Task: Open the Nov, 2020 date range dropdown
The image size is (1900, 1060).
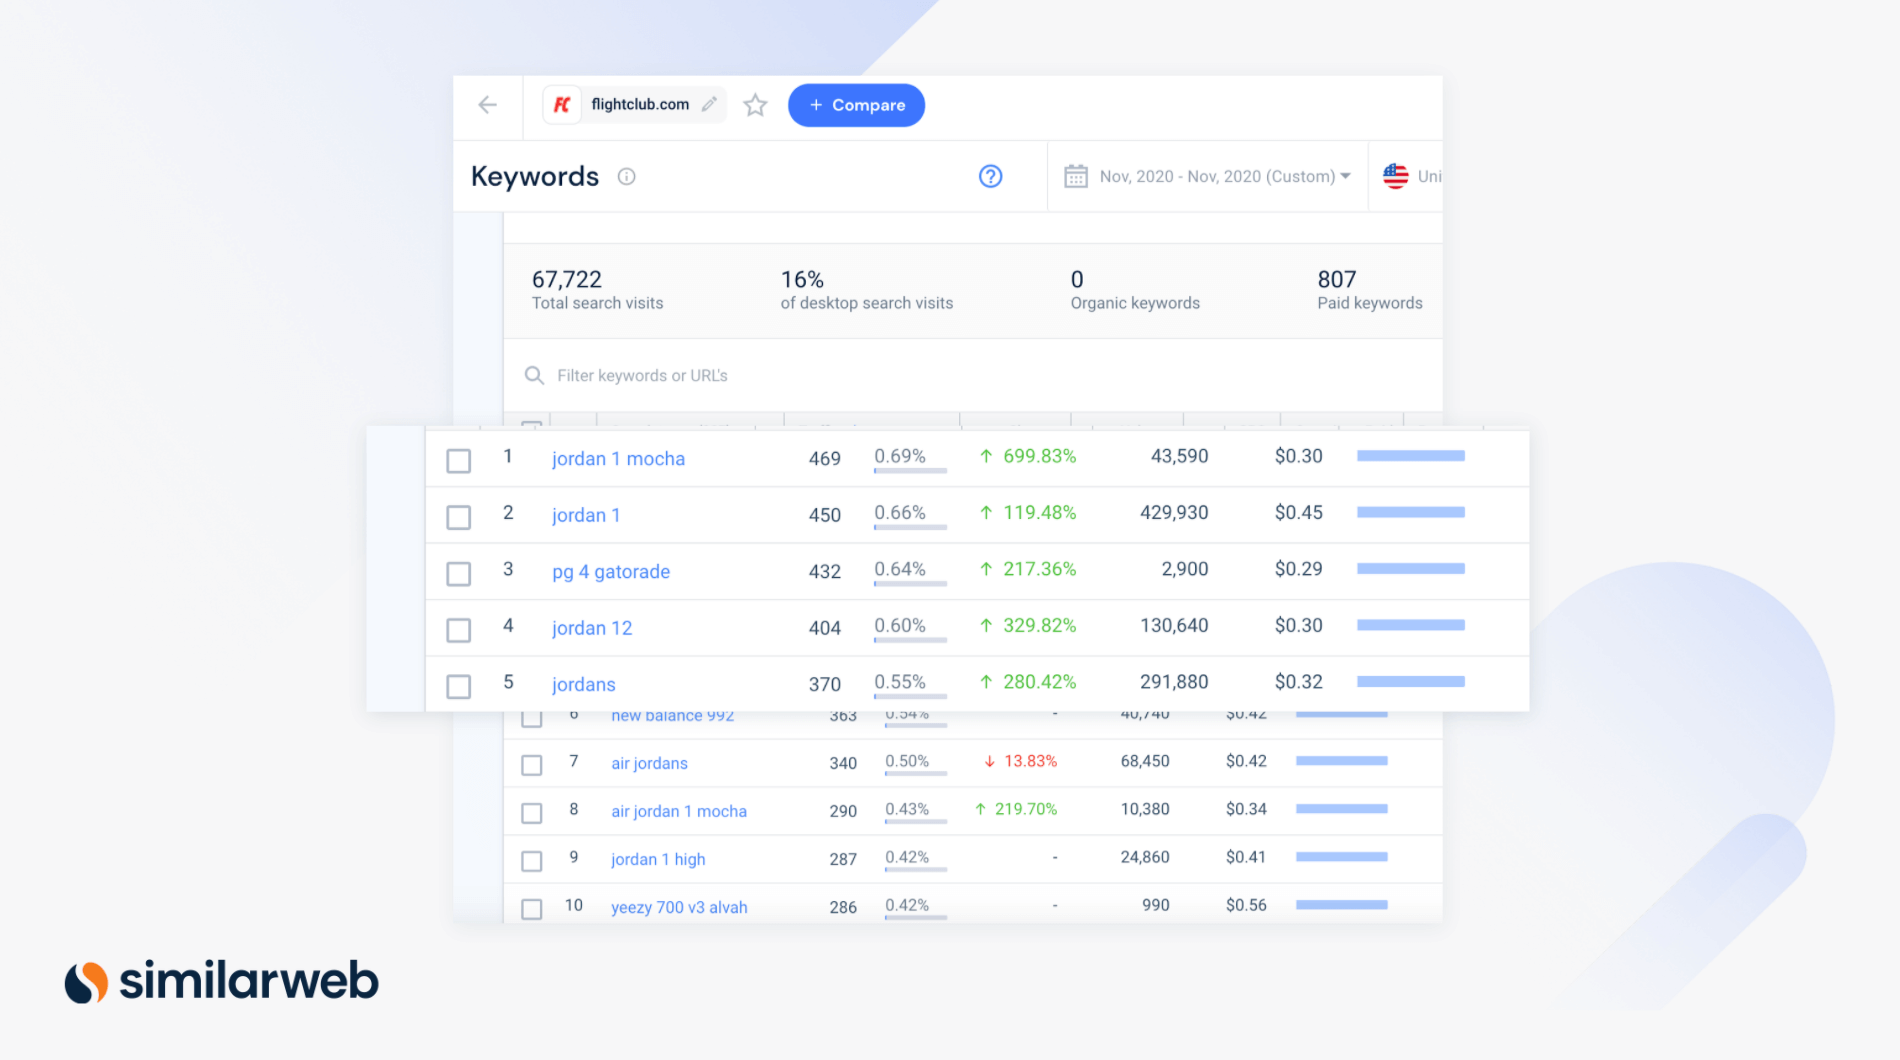Action: [1208, 176]
